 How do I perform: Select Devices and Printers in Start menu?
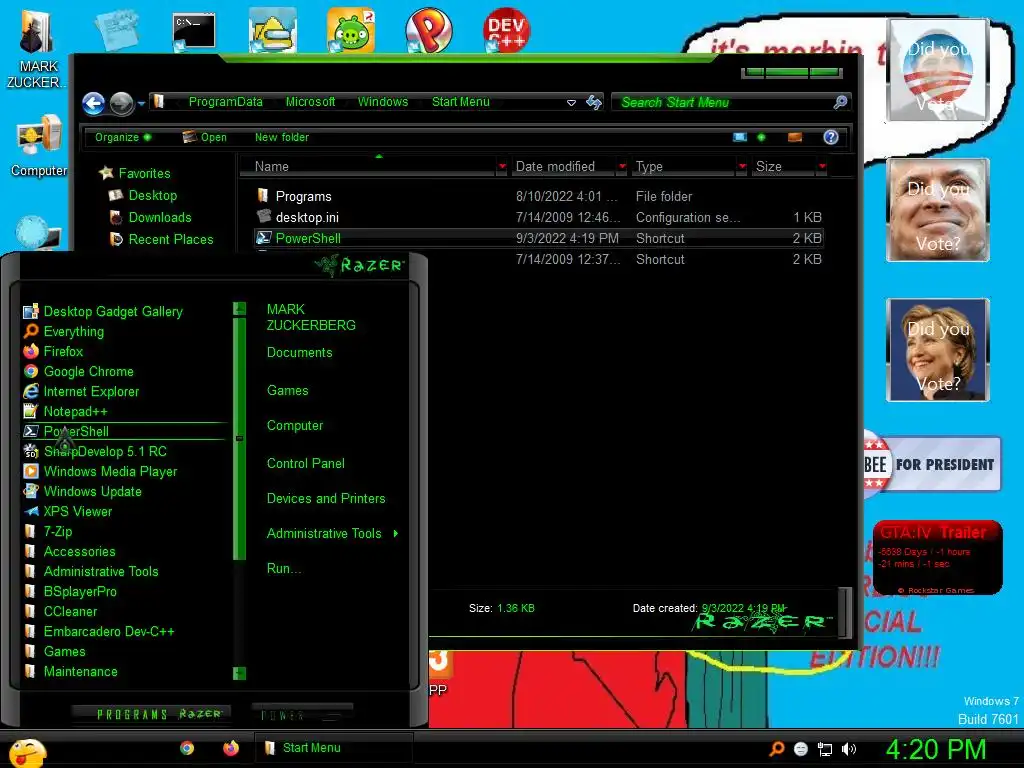point(326,499)
